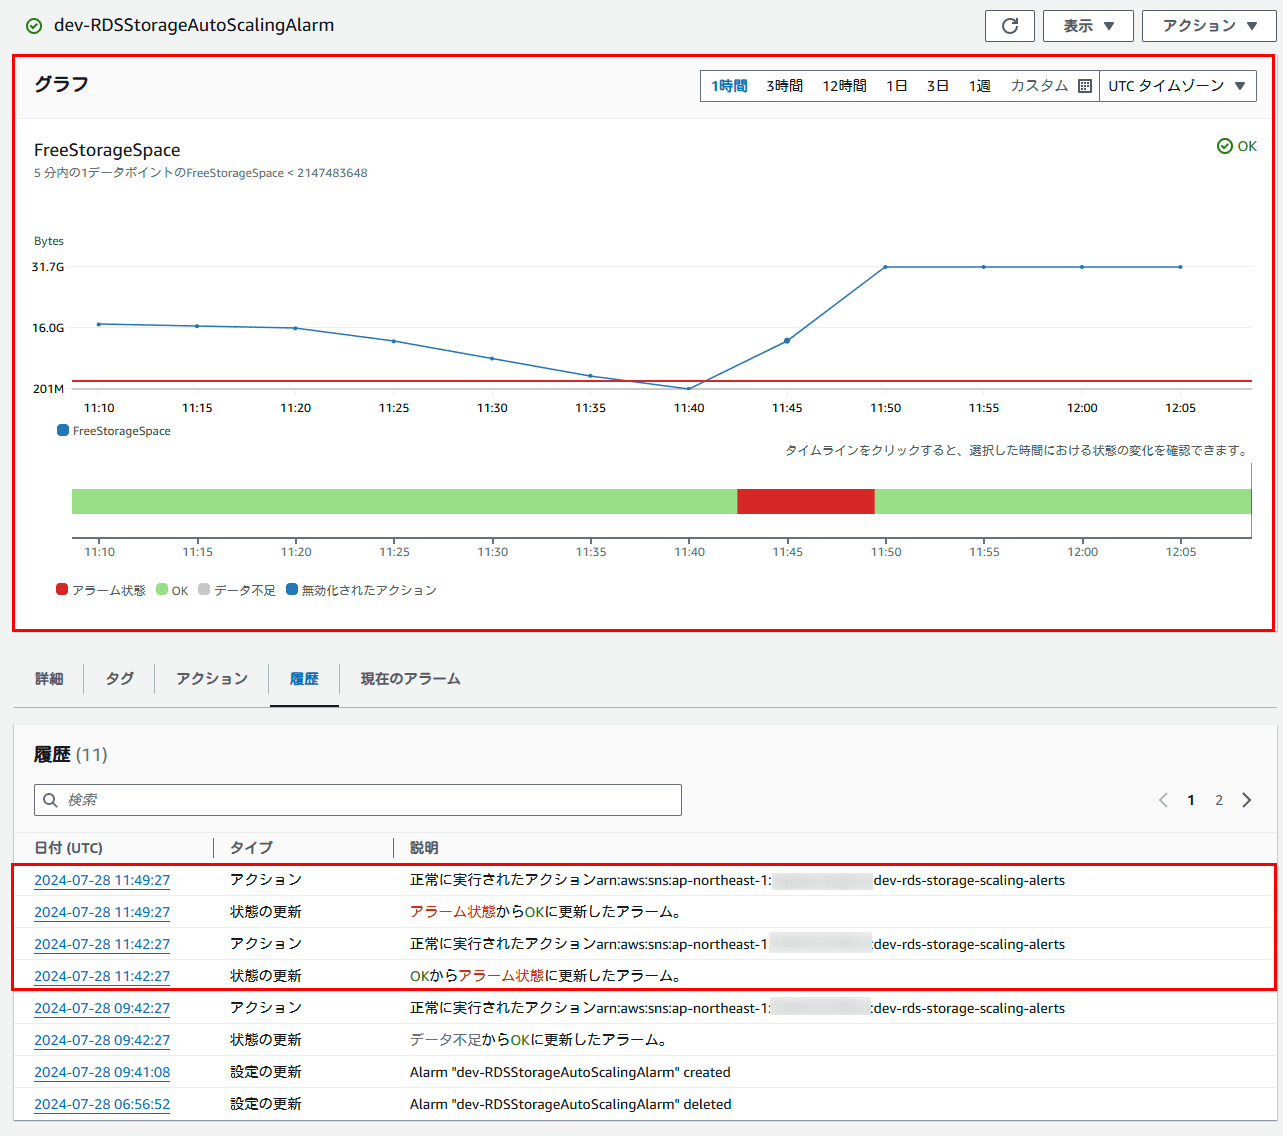This screenshot has height=1136, width=1283.
Task: Go to previous history page arrow
Action: (x=1163, y=800)
